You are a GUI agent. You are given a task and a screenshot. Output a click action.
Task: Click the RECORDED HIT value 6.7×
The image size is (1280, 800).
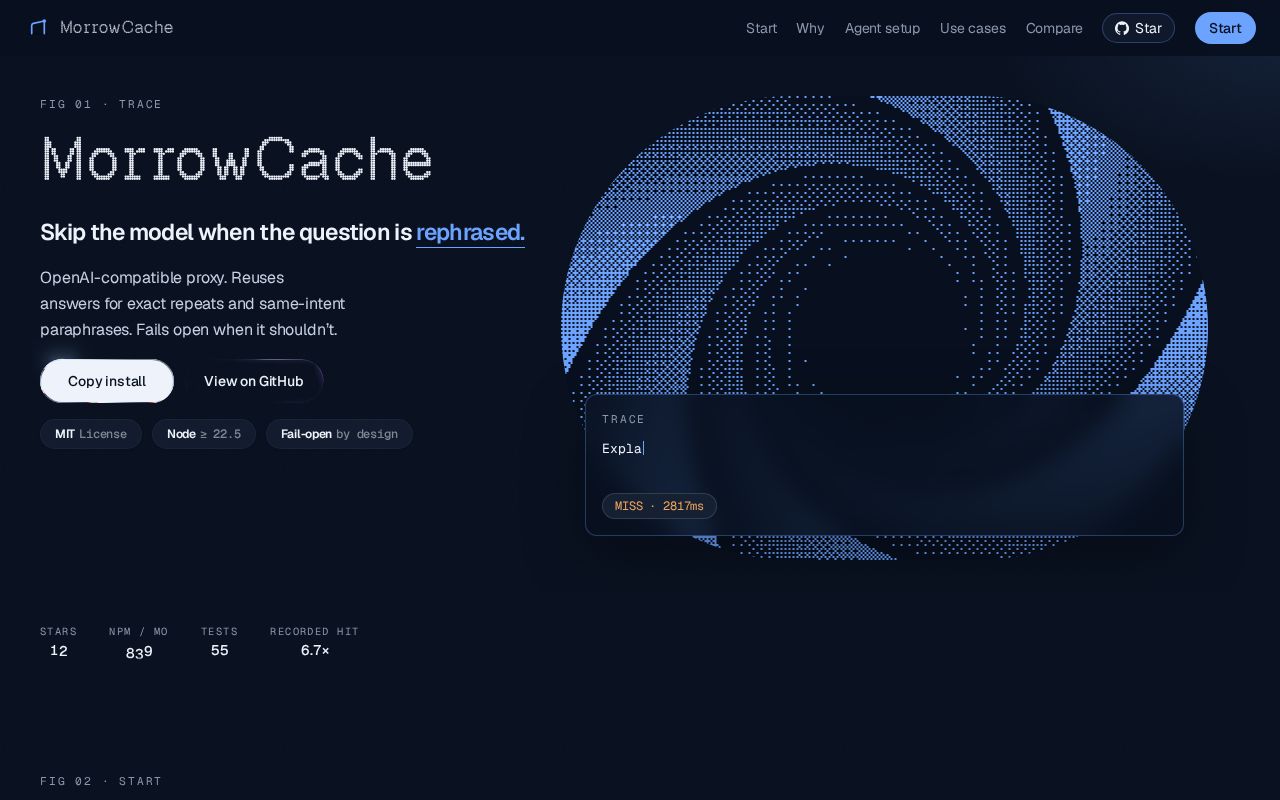(315, 650)
